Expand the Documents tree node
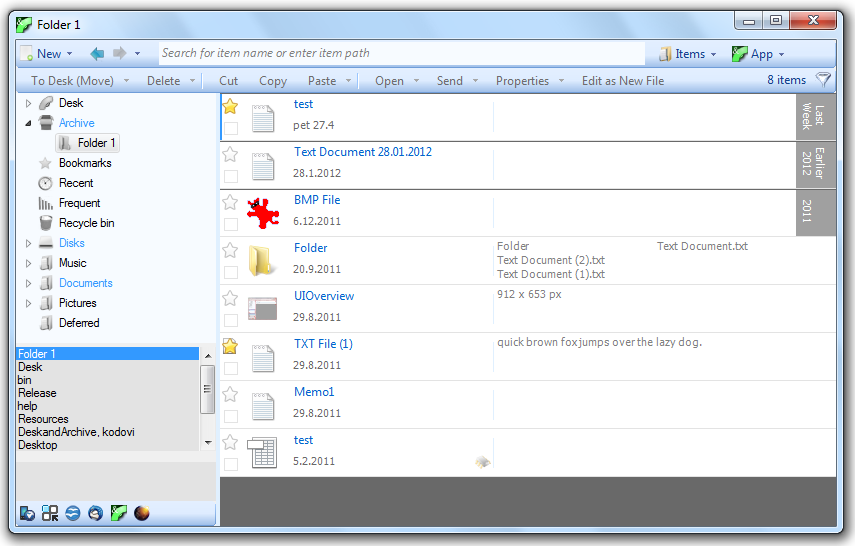 click(x=28, y=283)
